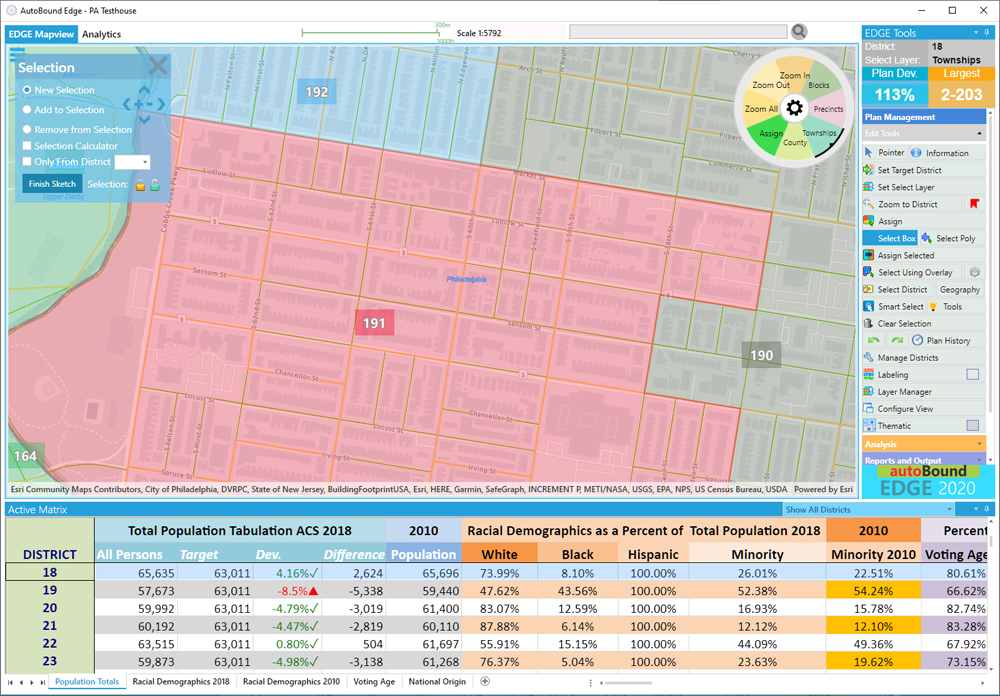This screenshot has width=1000, height=696.
Task: Click the orange locked padlock icon
Action: click(x=140, y=185)
